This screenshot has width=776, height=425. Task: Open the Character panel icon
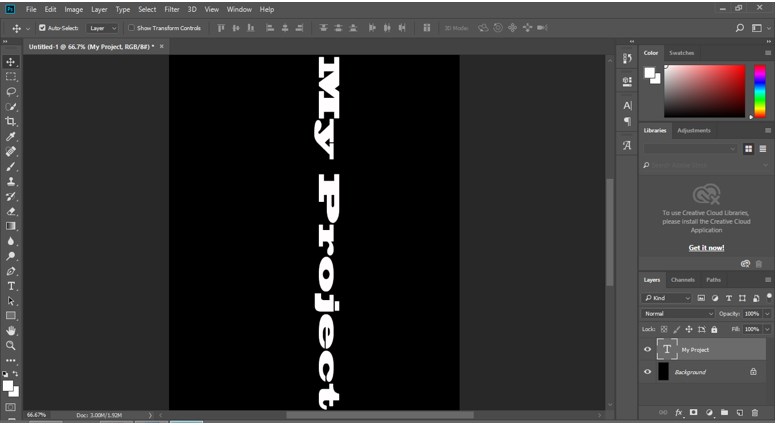(627, 105)
